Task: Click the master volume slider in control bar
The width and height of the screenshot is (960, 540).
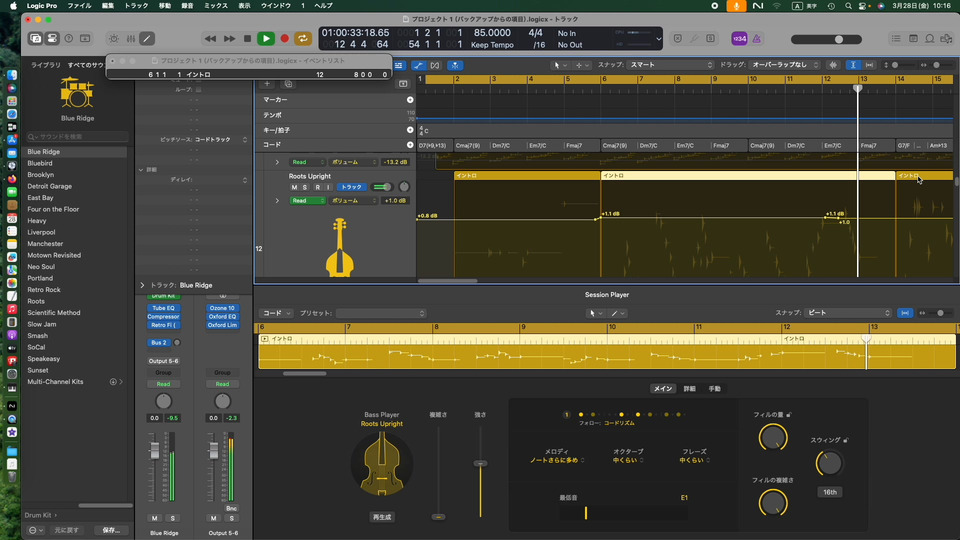Action: 839,39
